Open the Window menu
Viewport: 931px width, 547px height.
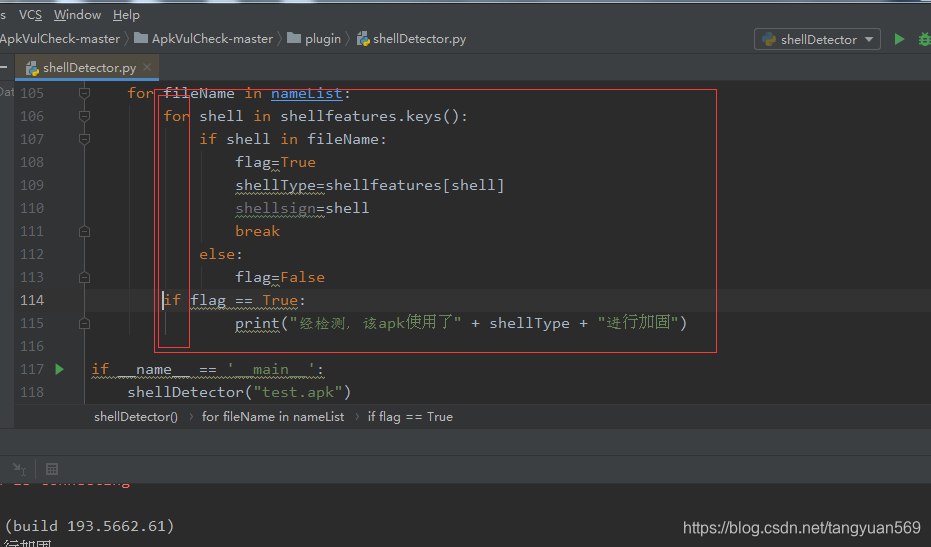coord(77,15)
